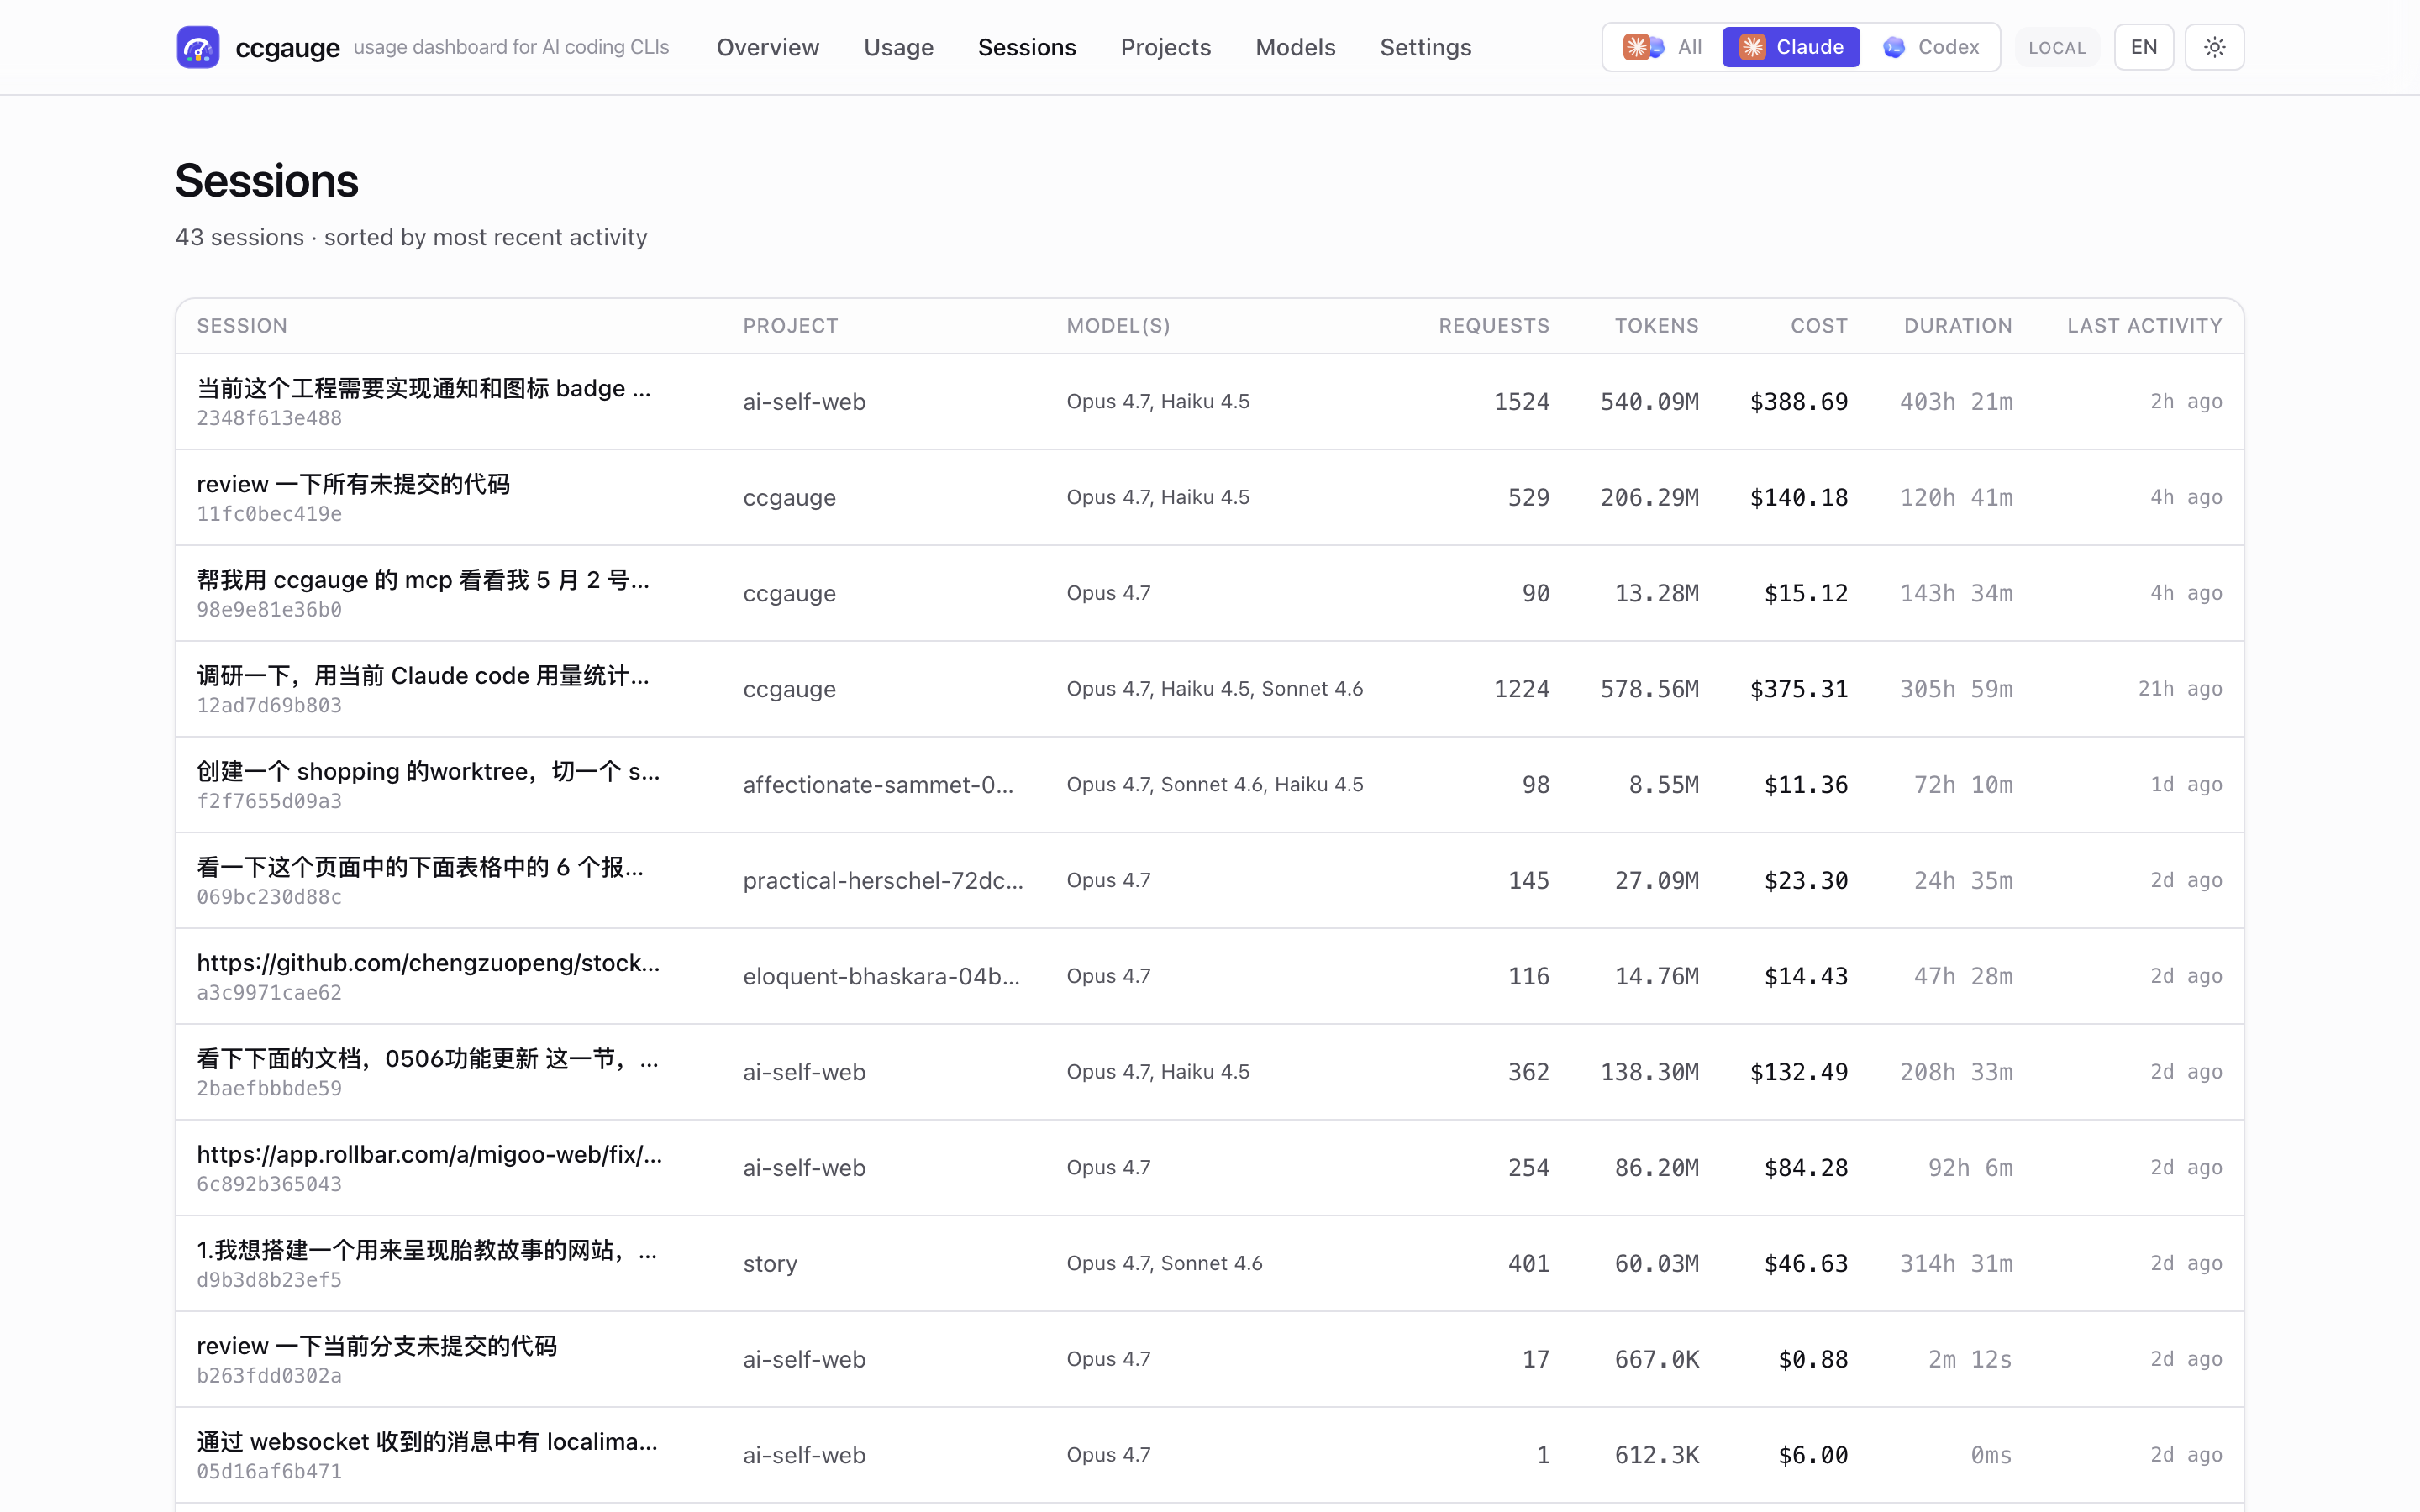Screen dimensions: 2420x1512
Task: Select the All providers filter
Action: click(1662, 47)
